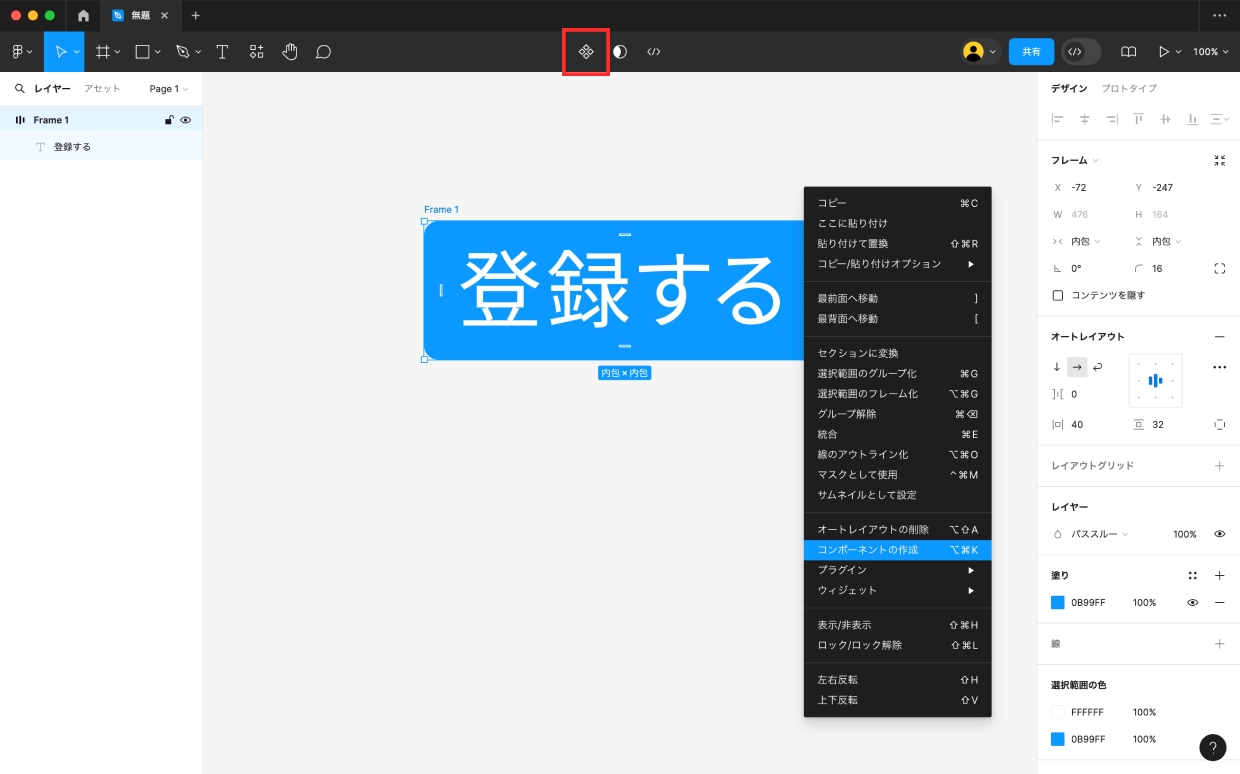Switch to プロトタイプ tab
1240x774 pixels.
[1129, 89]
